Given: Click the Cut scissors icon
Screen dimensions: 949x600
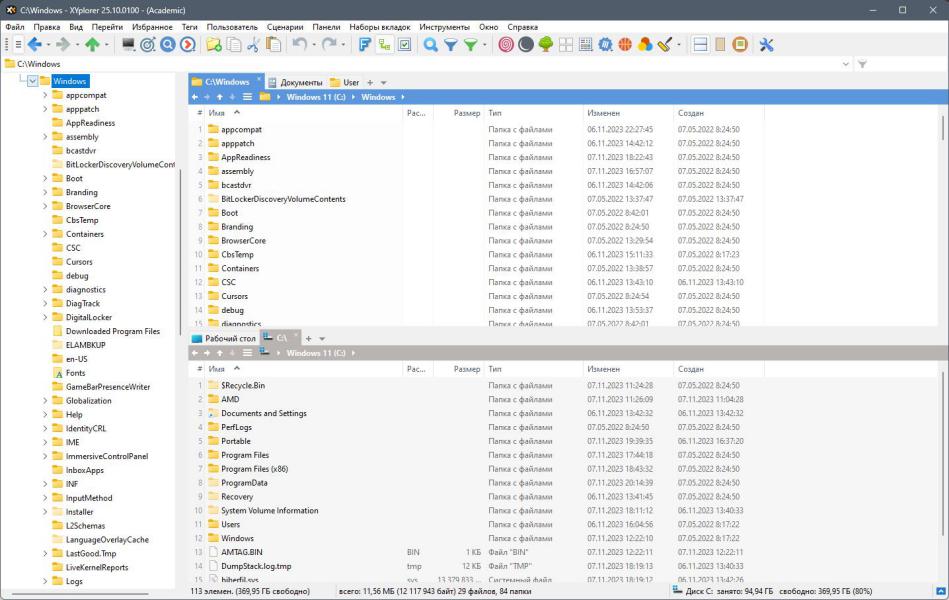Looking at the screenshot, I should click(x=254, y=44).
